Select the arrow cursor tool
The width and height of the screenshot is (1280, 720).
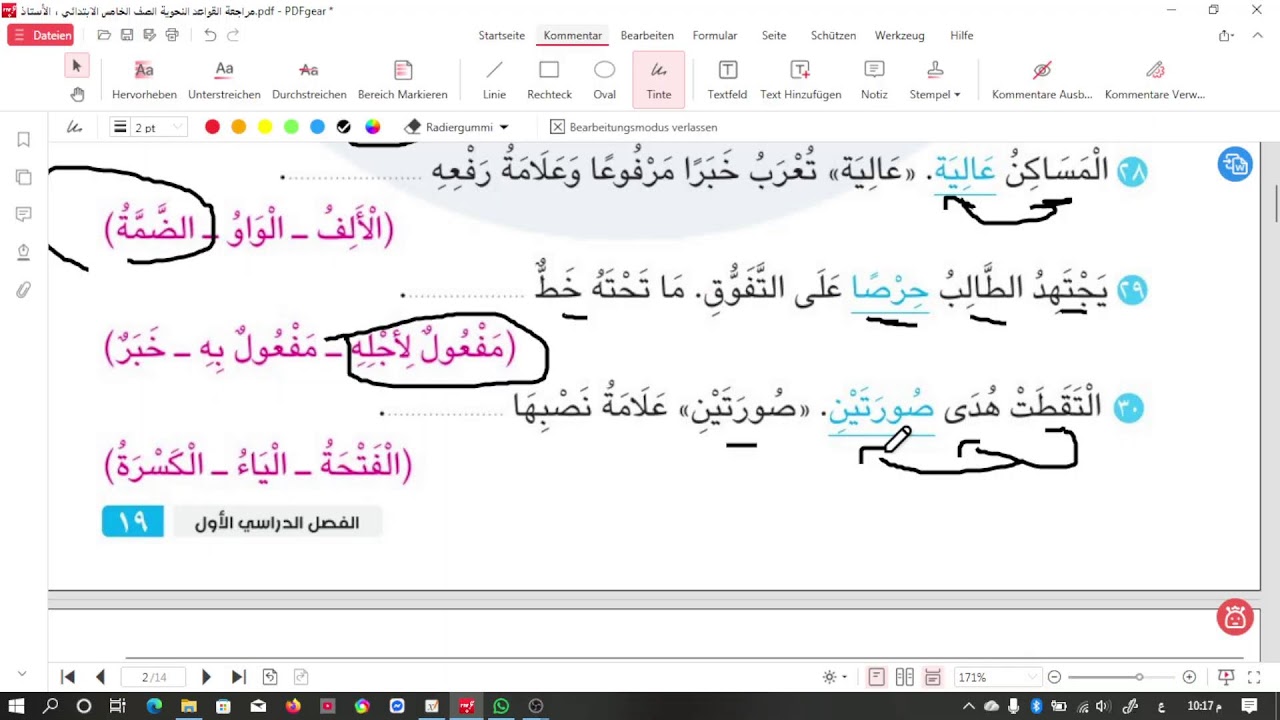(77, 66)
